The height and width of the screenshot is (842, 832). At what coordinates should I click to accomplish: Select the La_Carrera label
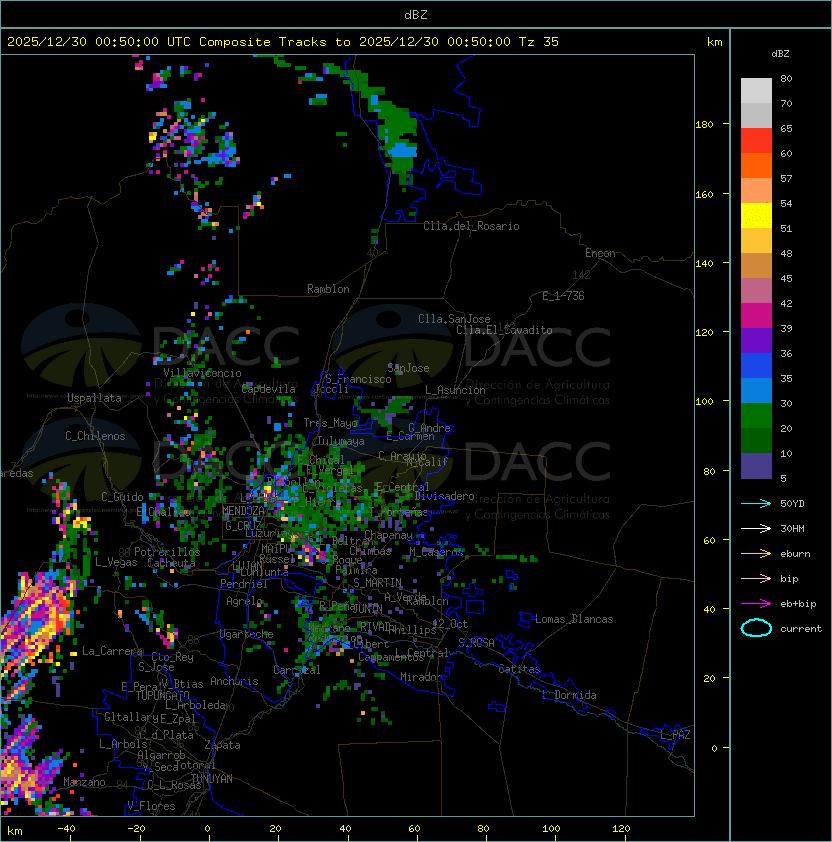click(x=112, y=651)
